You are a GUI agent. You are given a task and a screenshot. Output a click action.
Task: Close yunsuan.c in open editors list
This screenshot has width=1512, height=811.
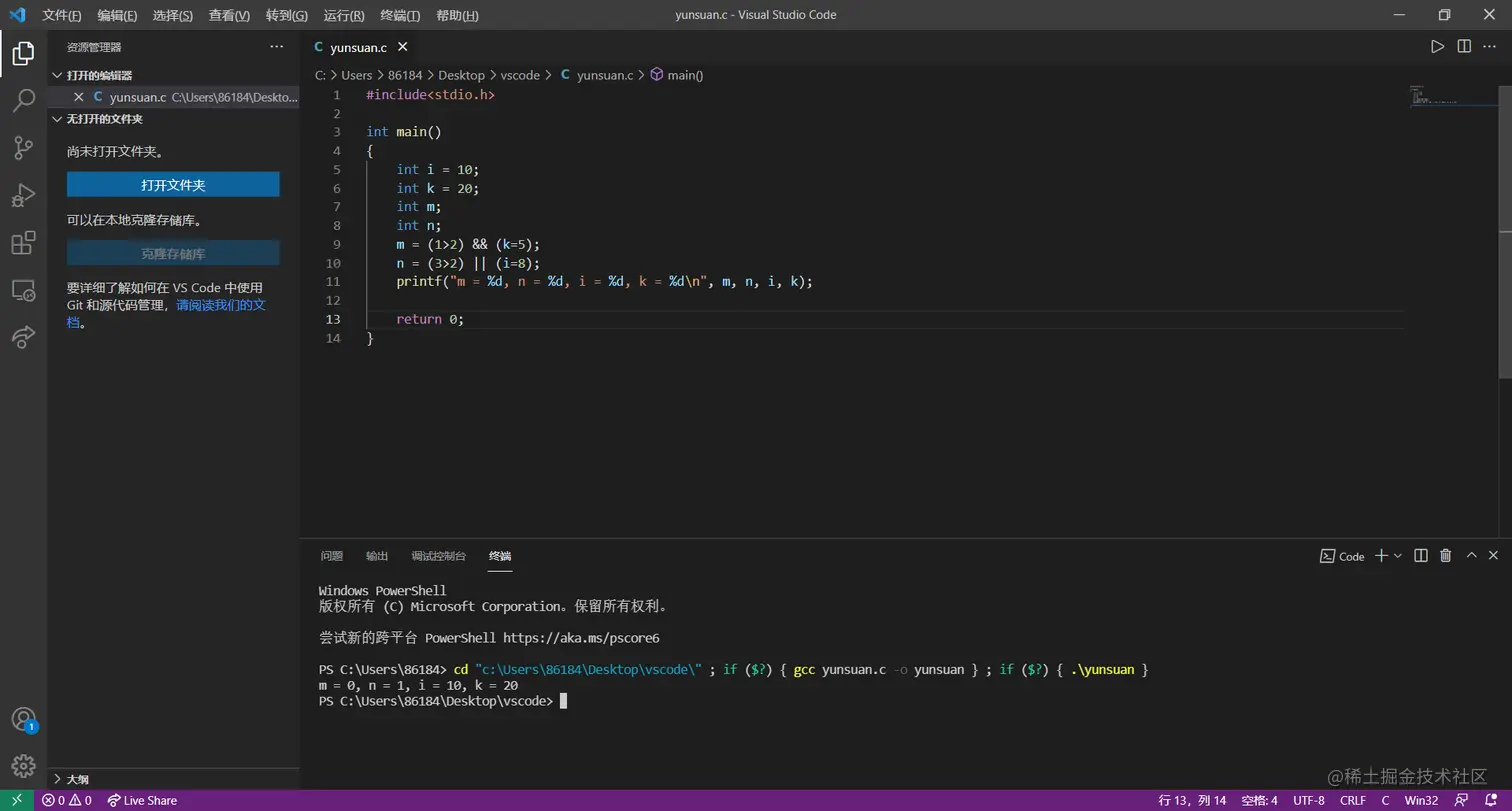point(79,97)
